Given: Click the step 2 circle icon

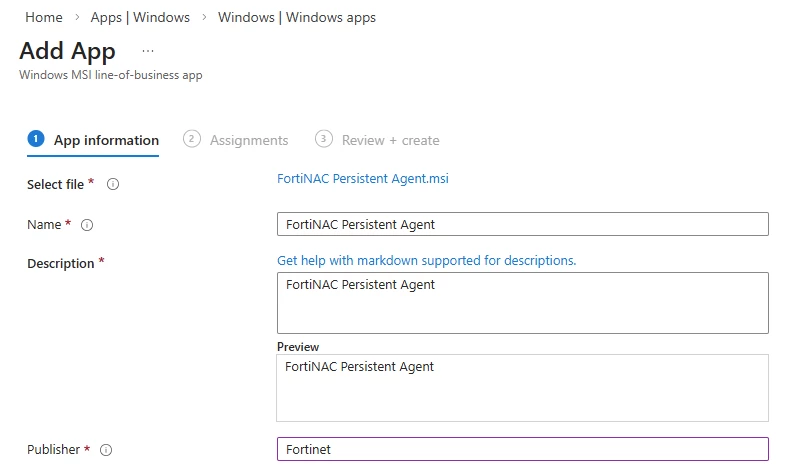Looking at the screenshot, I should pos(191,139).
